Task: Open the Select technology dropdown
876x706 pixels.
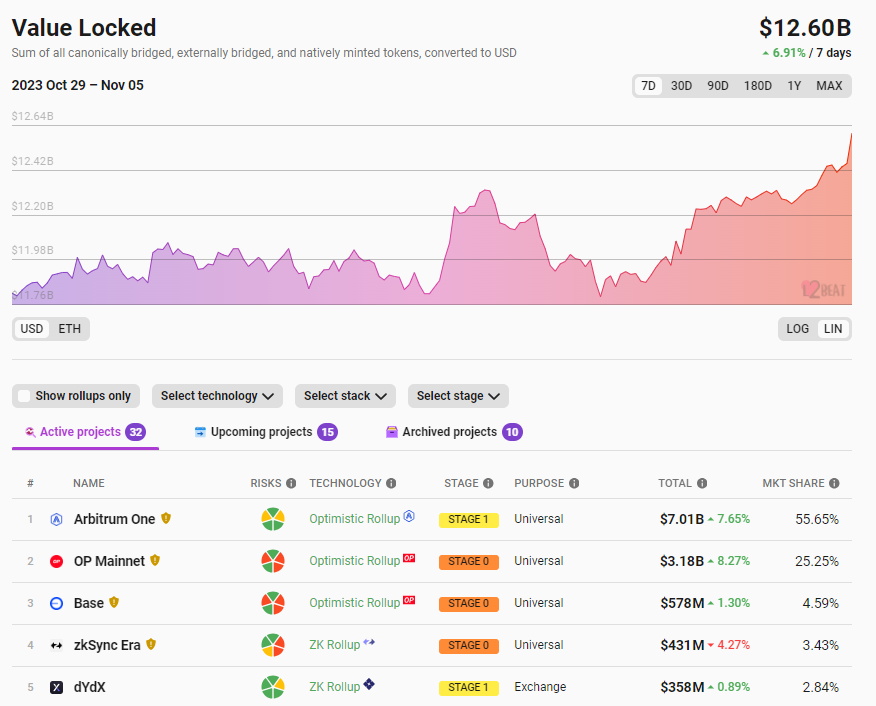Action: click(x=217, y=396)
